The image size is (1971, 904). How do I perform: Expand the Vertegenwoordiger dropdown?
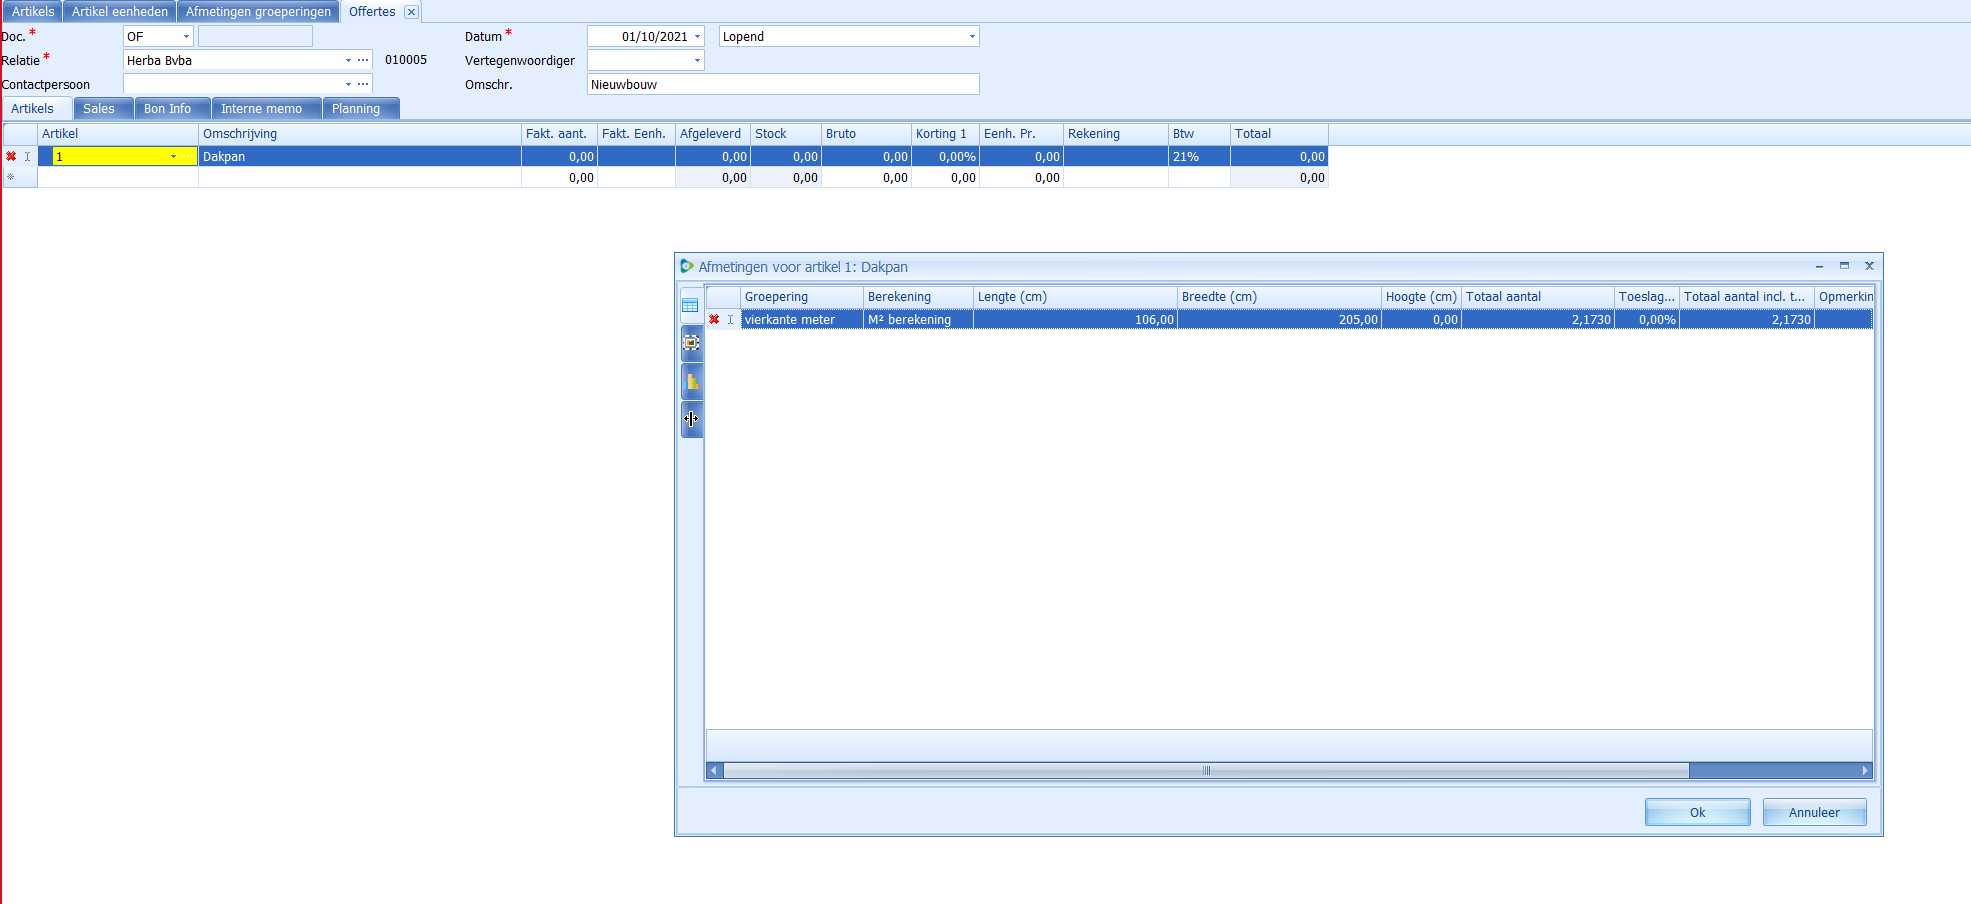[x=697, y=61]
